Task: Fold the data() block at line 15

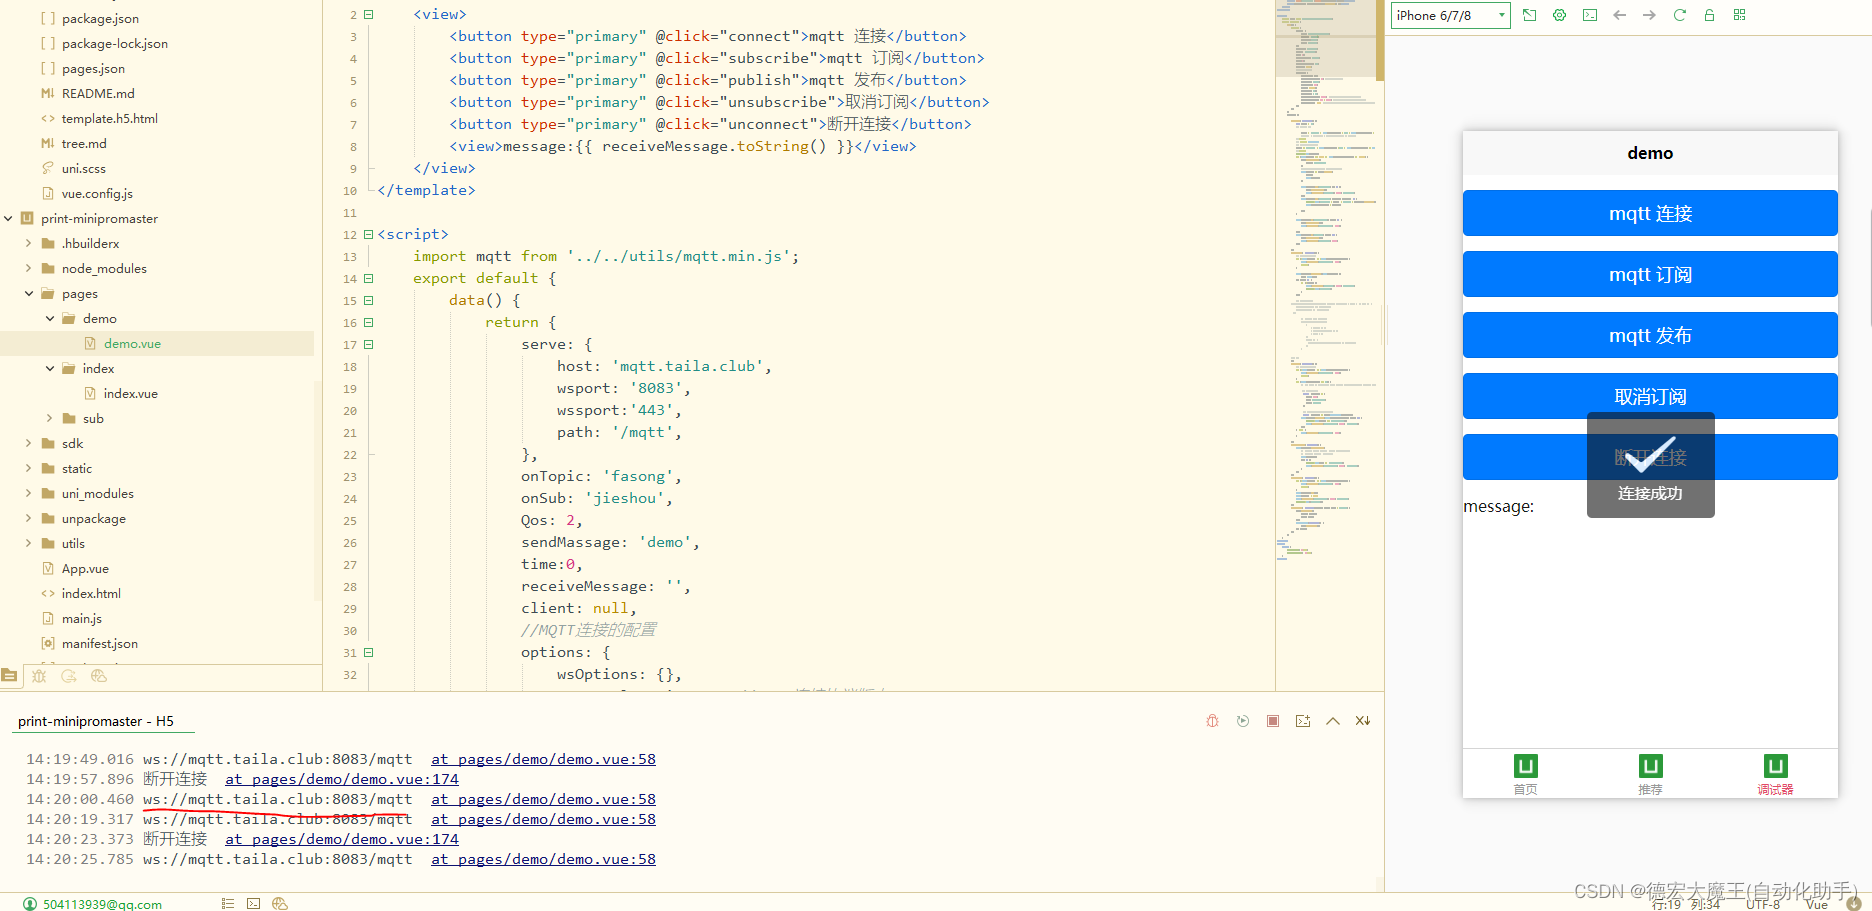Action: [x=368, y=301]
